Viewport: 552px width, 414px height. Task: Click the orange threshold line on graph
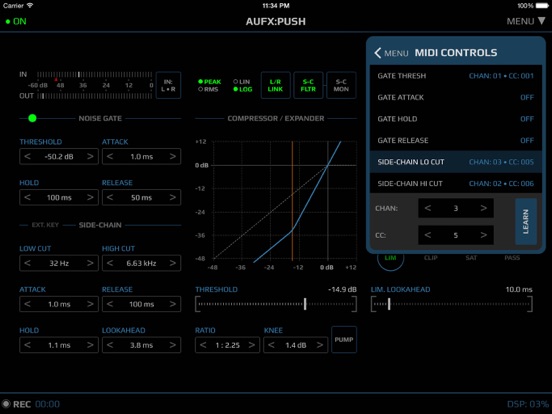[x=292, y=201]
